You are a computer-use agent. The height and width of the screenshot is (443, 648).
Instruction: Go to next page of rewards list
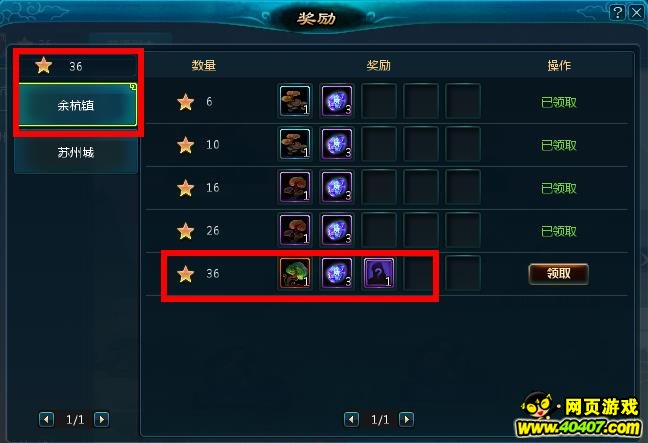407,419
